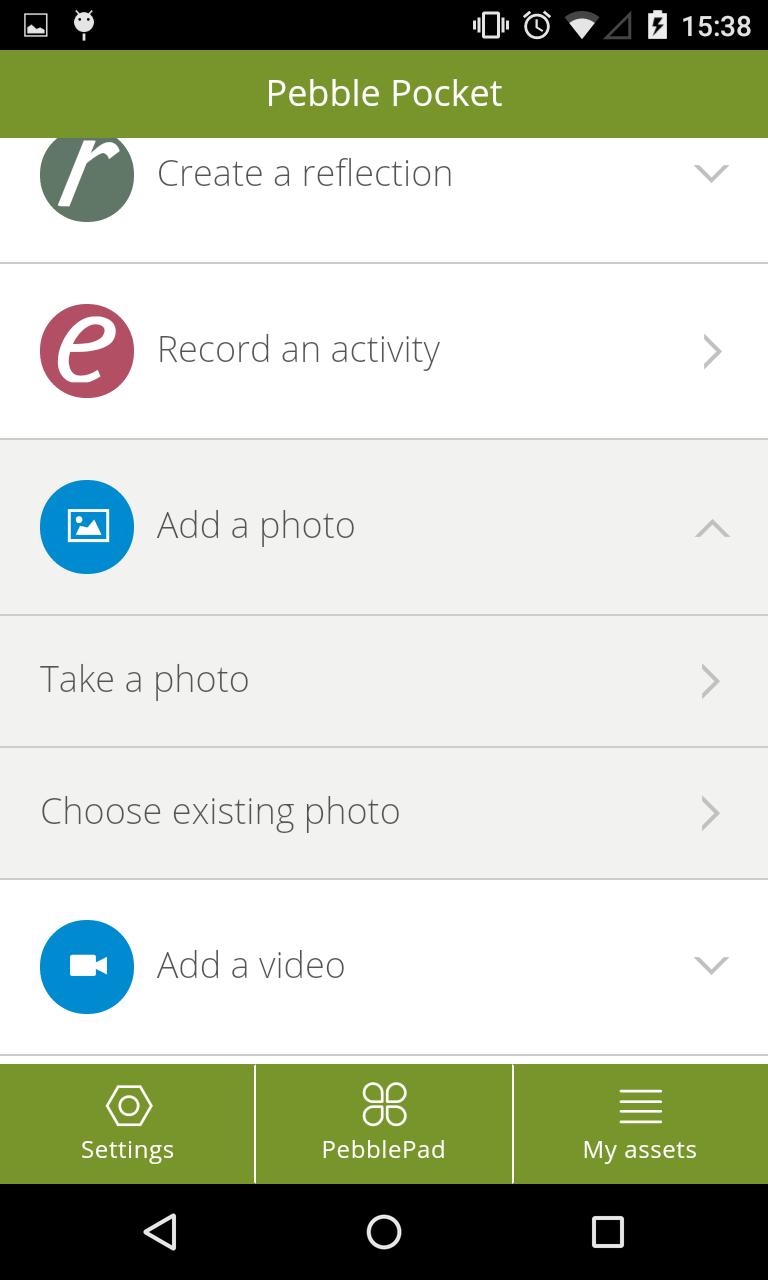The image size is (768, 1280).
Task: Open Settings hexagon icon
Action: coord(128,1106)
